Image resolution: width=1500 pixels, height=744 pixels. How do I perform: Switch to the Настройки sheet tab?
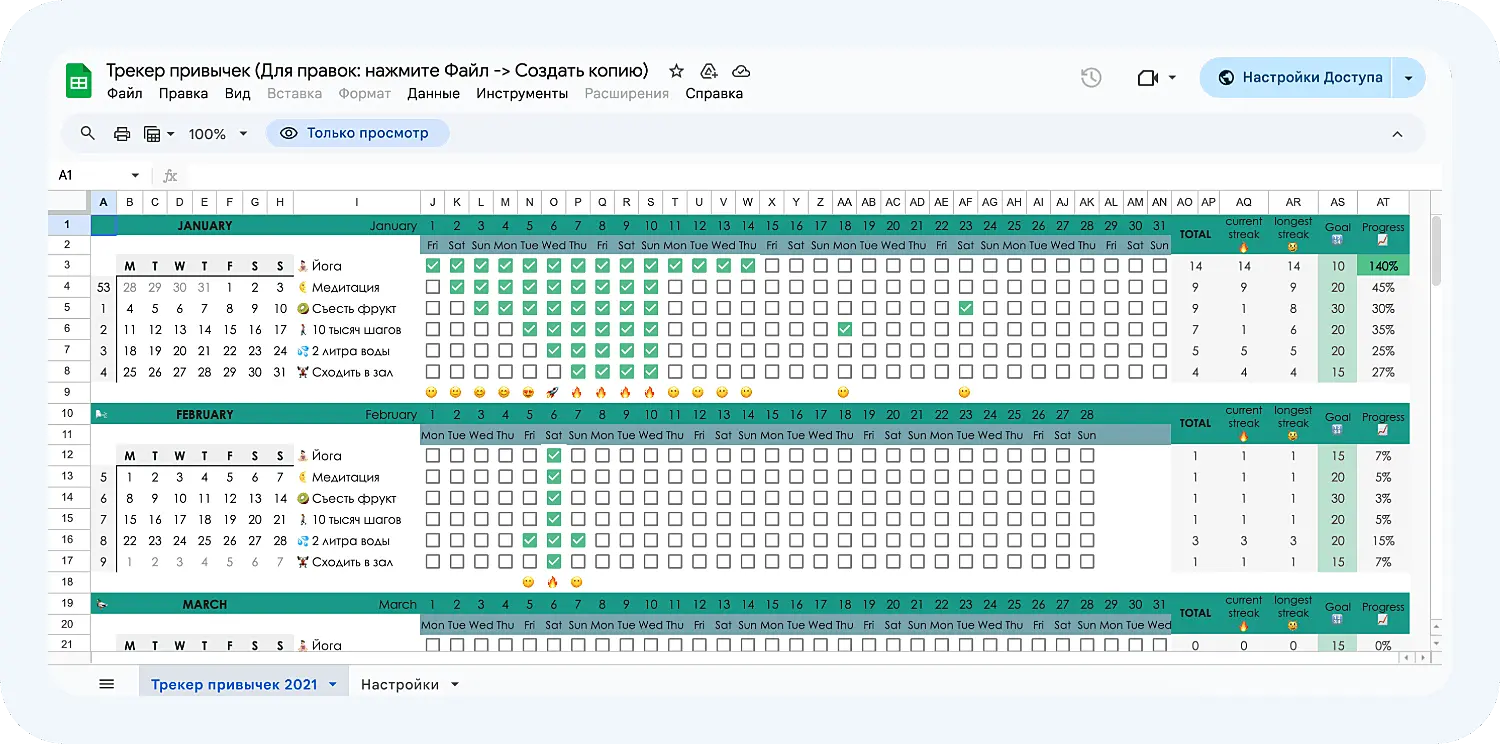pos(399,685)
